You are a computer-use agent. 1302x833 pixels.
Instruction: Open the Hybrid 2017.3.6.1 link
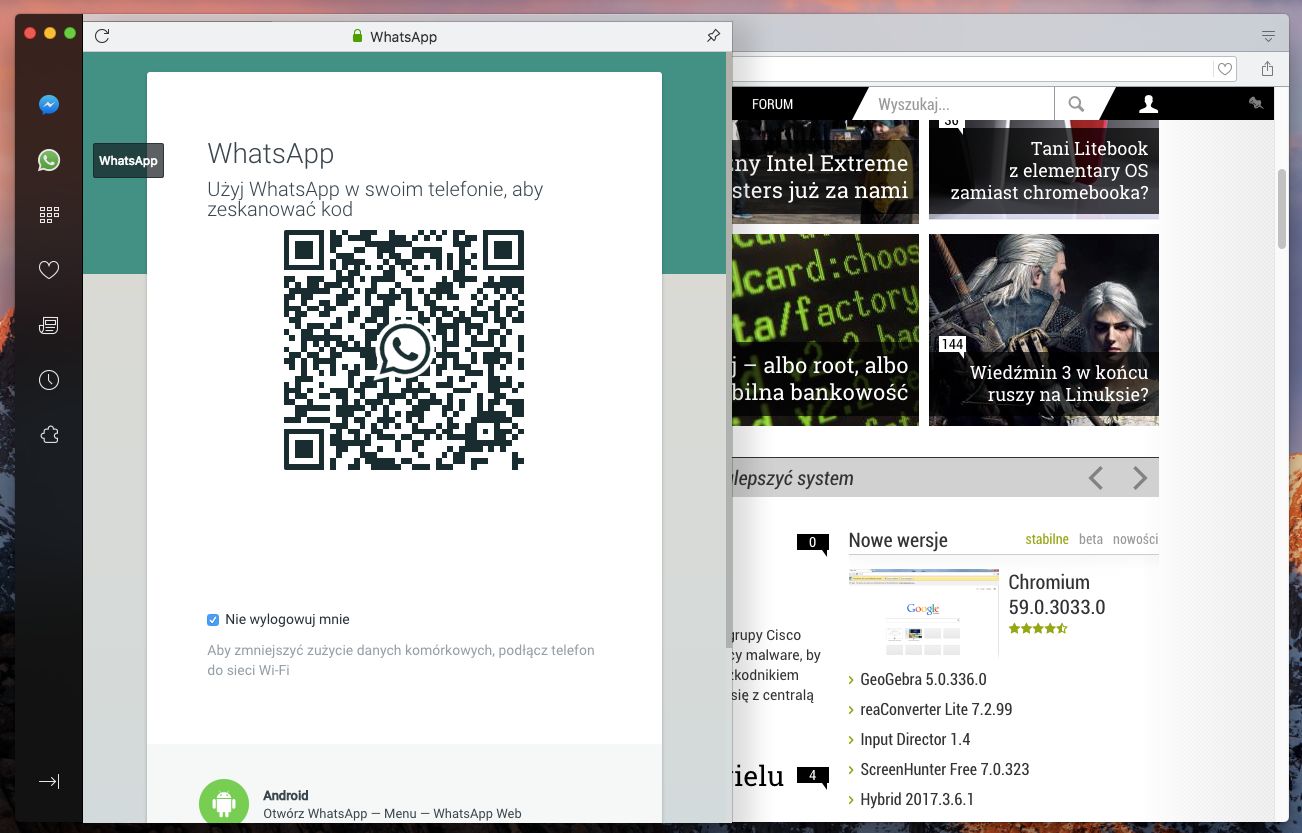pyautogui.click(x=917, y=799)
